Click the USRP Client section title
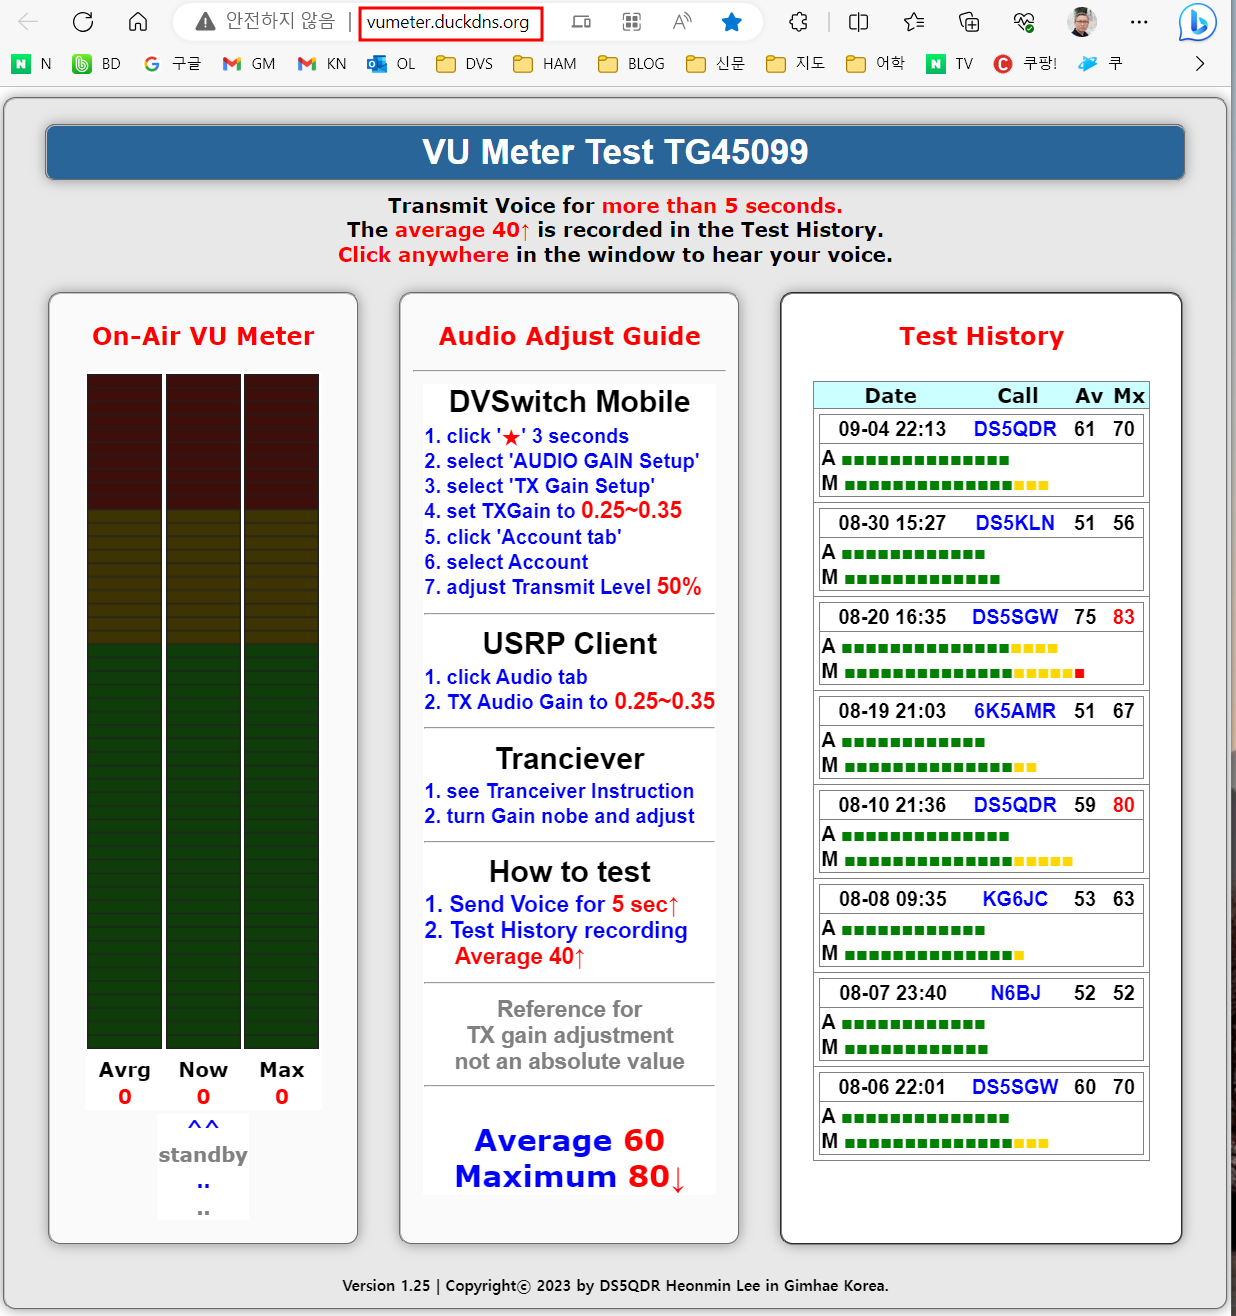This screenshot has width=1236, height=1316. click(x=570, y=643)
